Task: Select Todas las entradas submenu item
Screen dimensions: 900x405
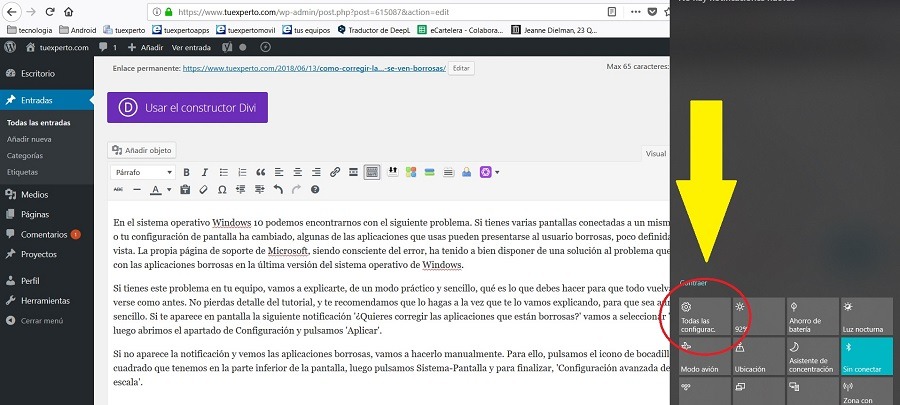Action: coord(38,123)
